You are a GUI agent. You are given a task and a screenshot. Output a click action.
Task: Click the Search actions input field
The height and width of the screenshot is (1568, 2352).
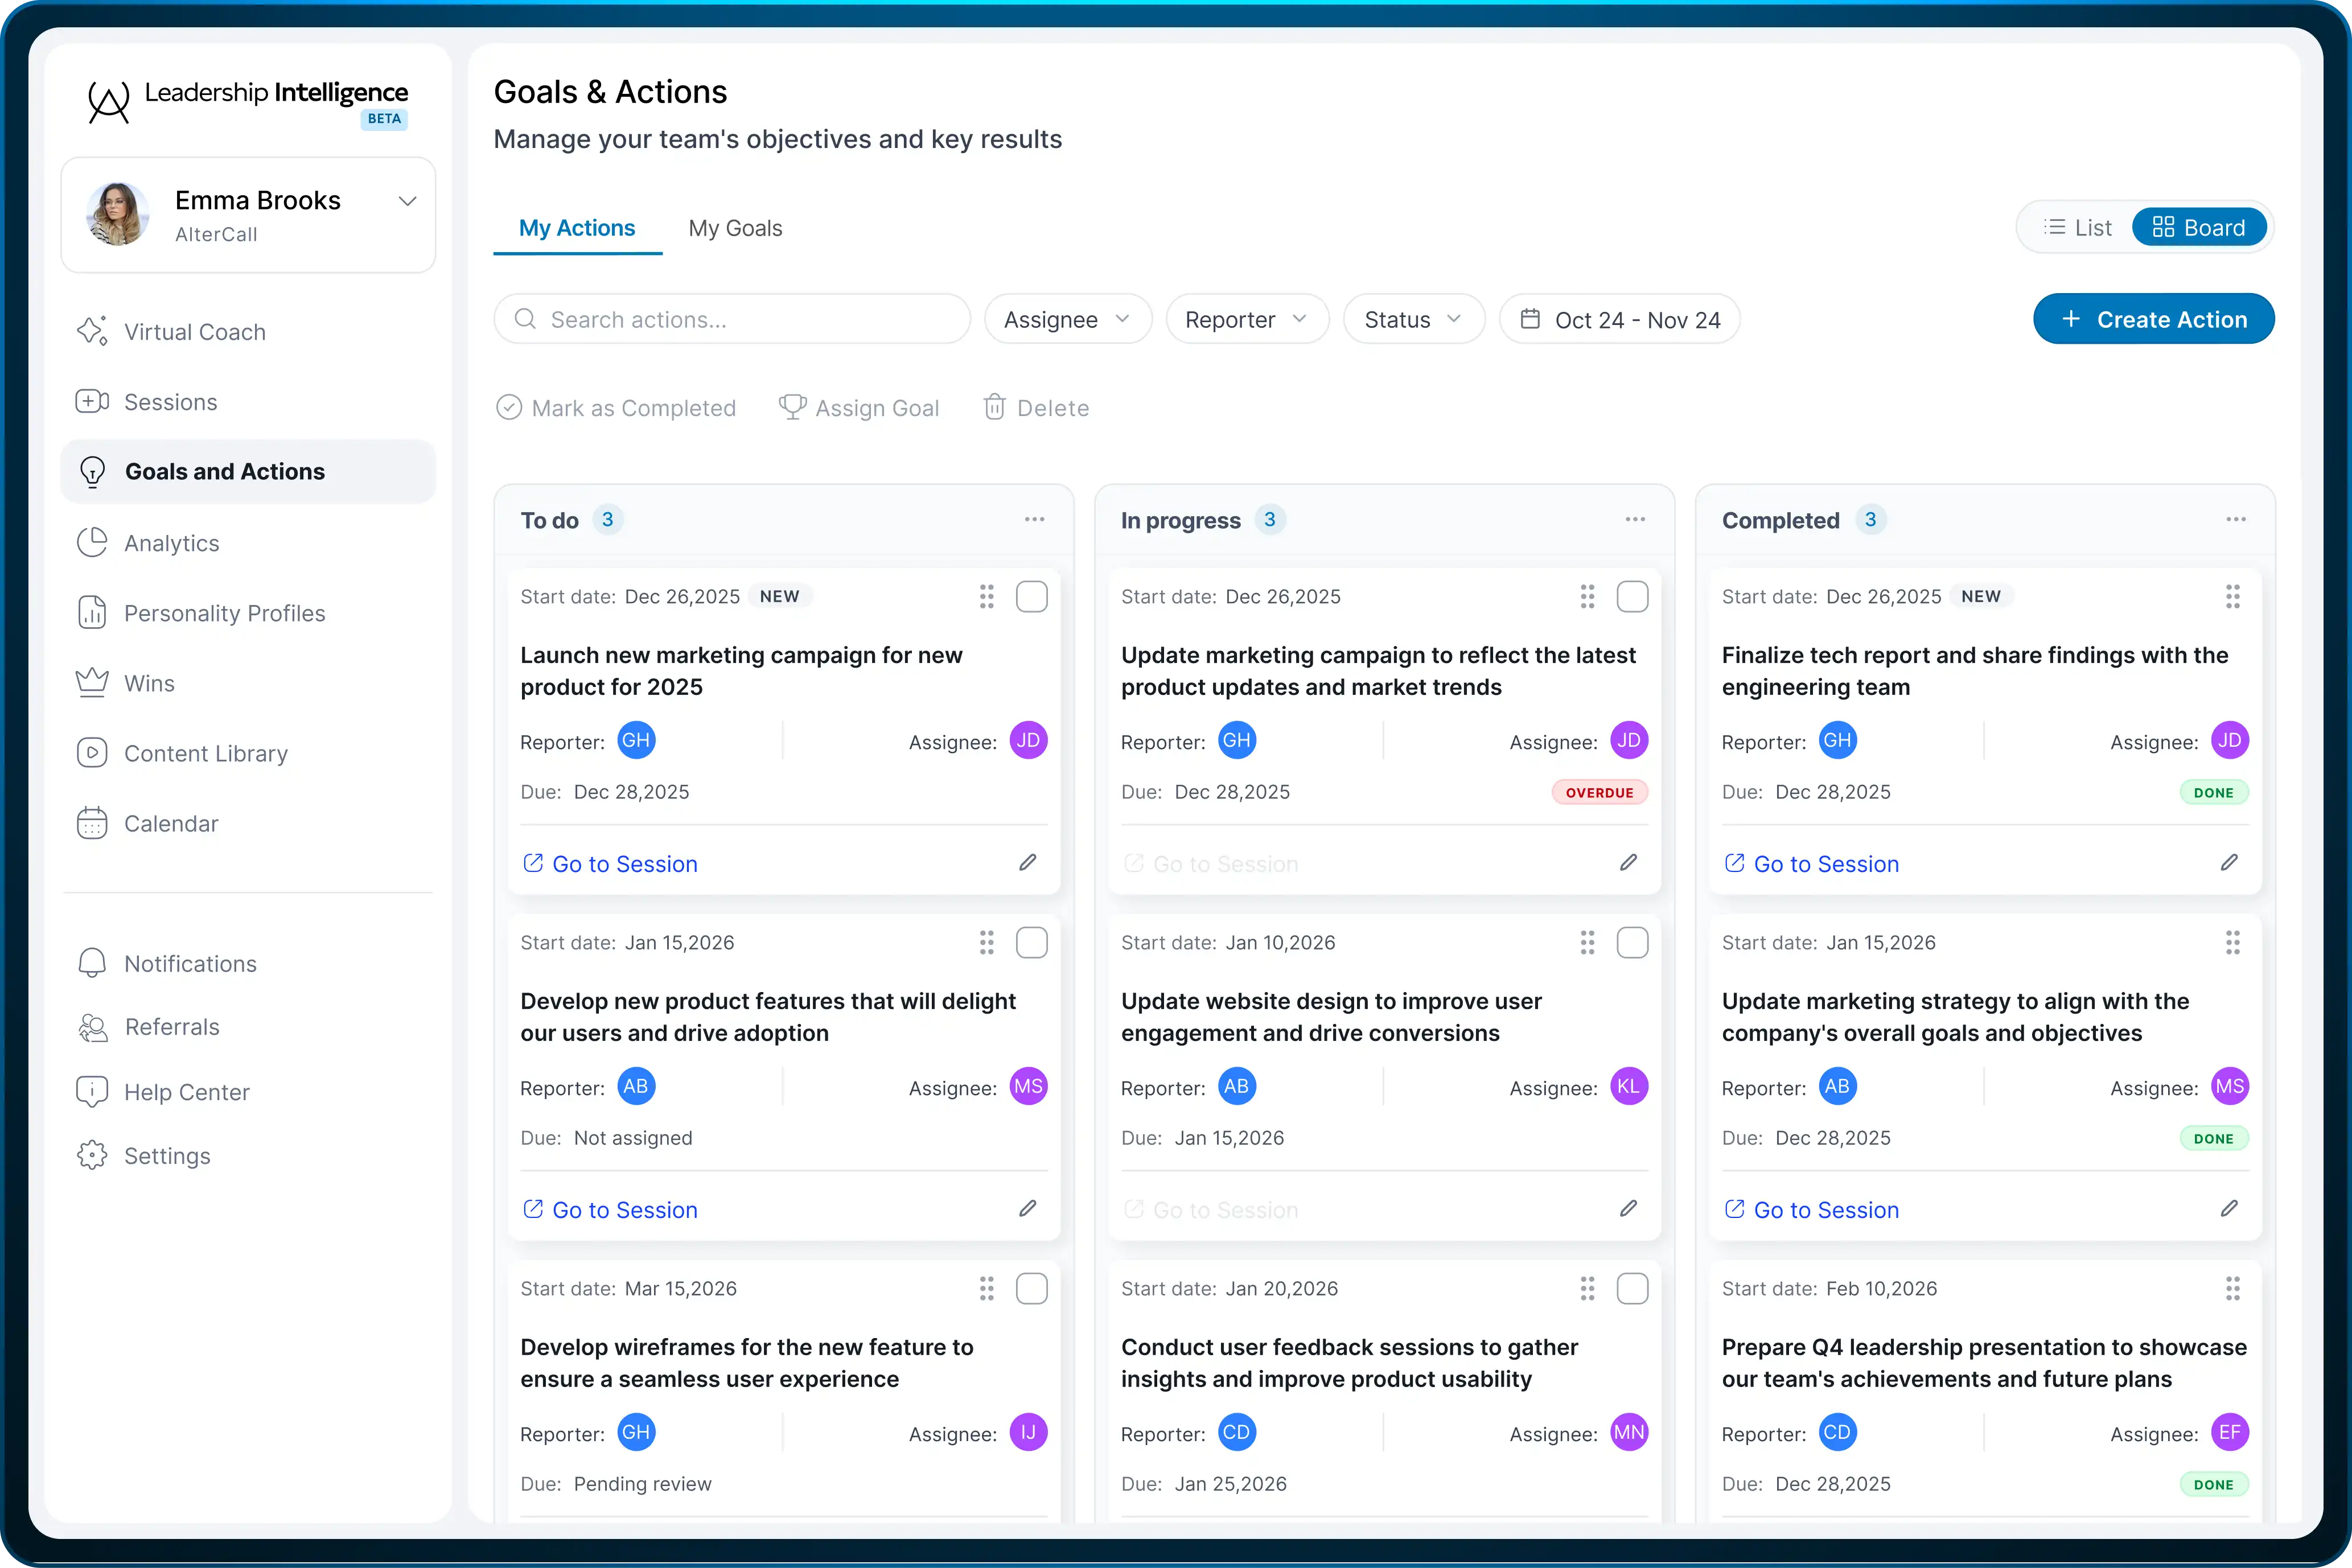[732, 319]
